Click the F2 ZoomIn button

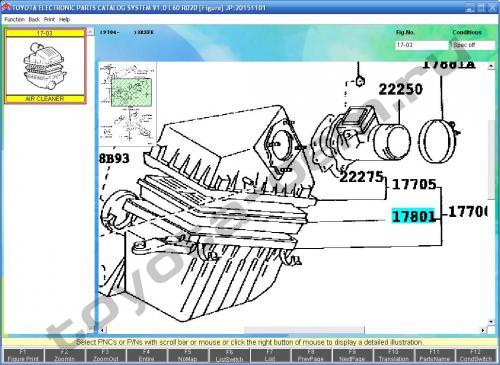(64, 356)
